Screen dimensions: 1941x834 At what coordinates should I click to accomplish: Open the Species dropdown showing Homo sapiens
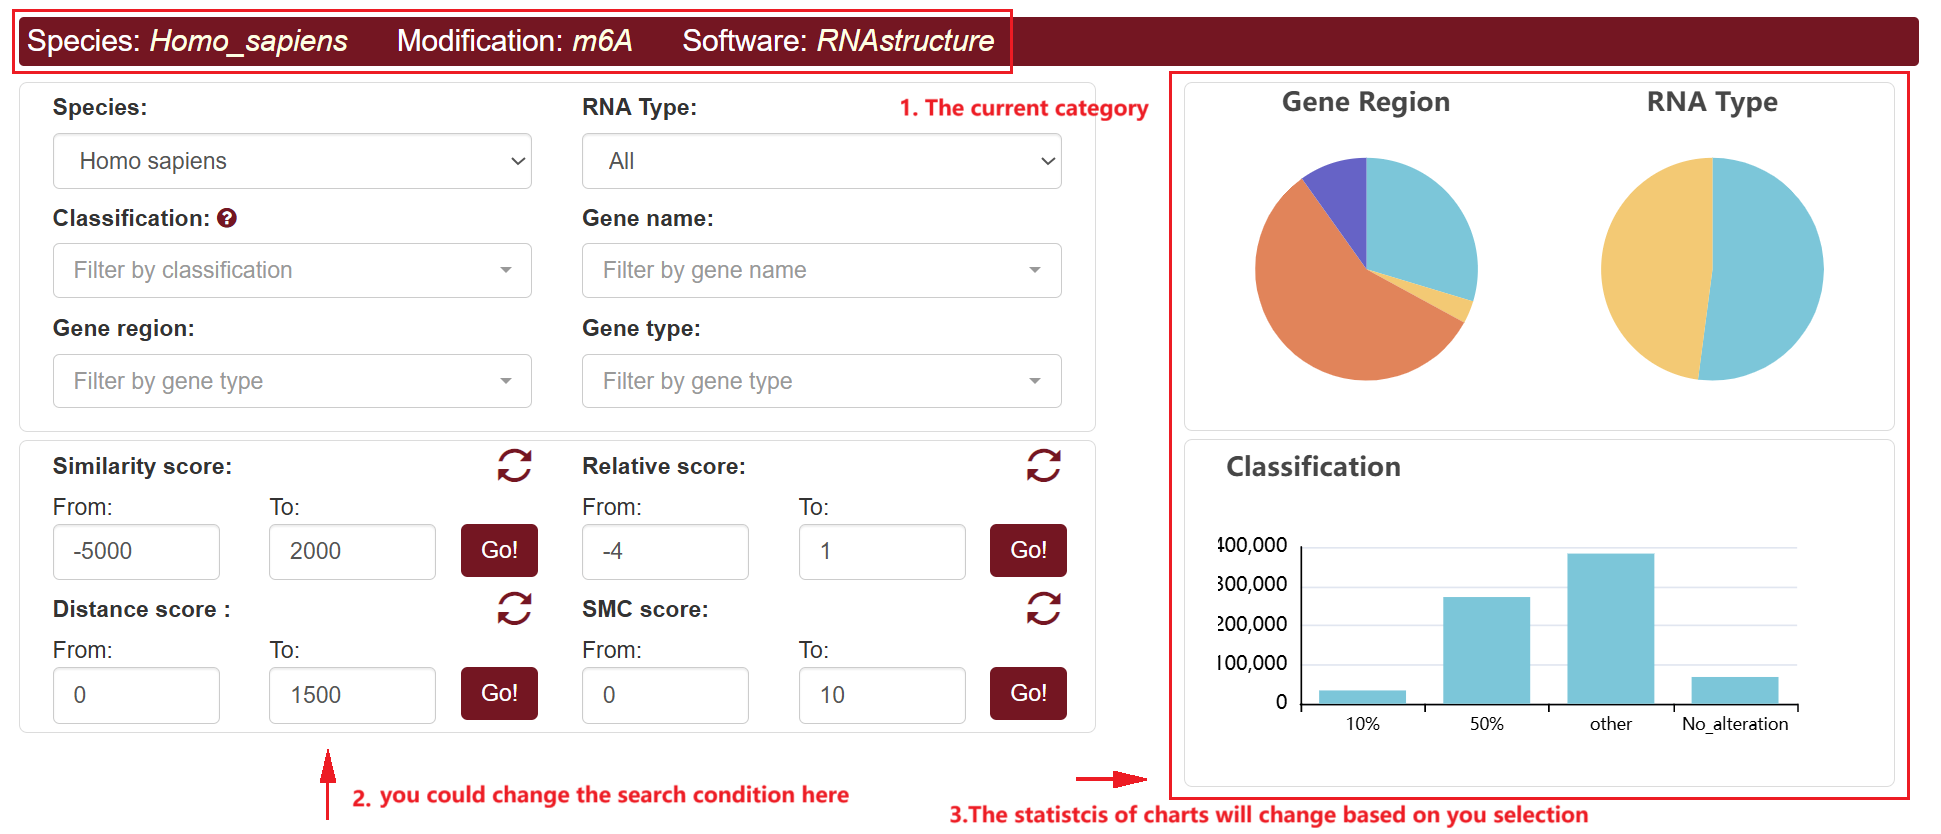point(292,161)
